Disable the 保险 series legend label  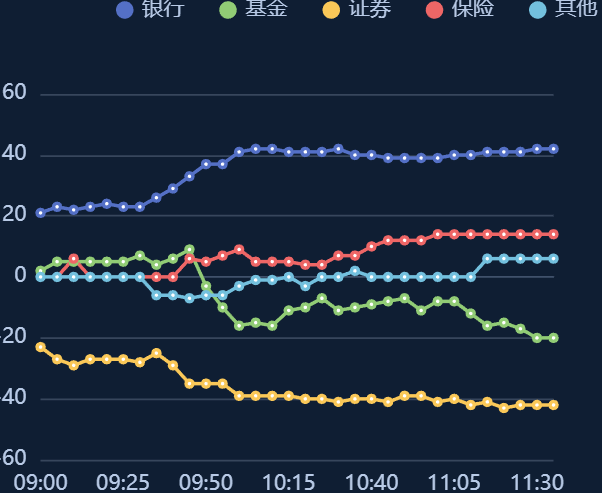coord(471,10)
